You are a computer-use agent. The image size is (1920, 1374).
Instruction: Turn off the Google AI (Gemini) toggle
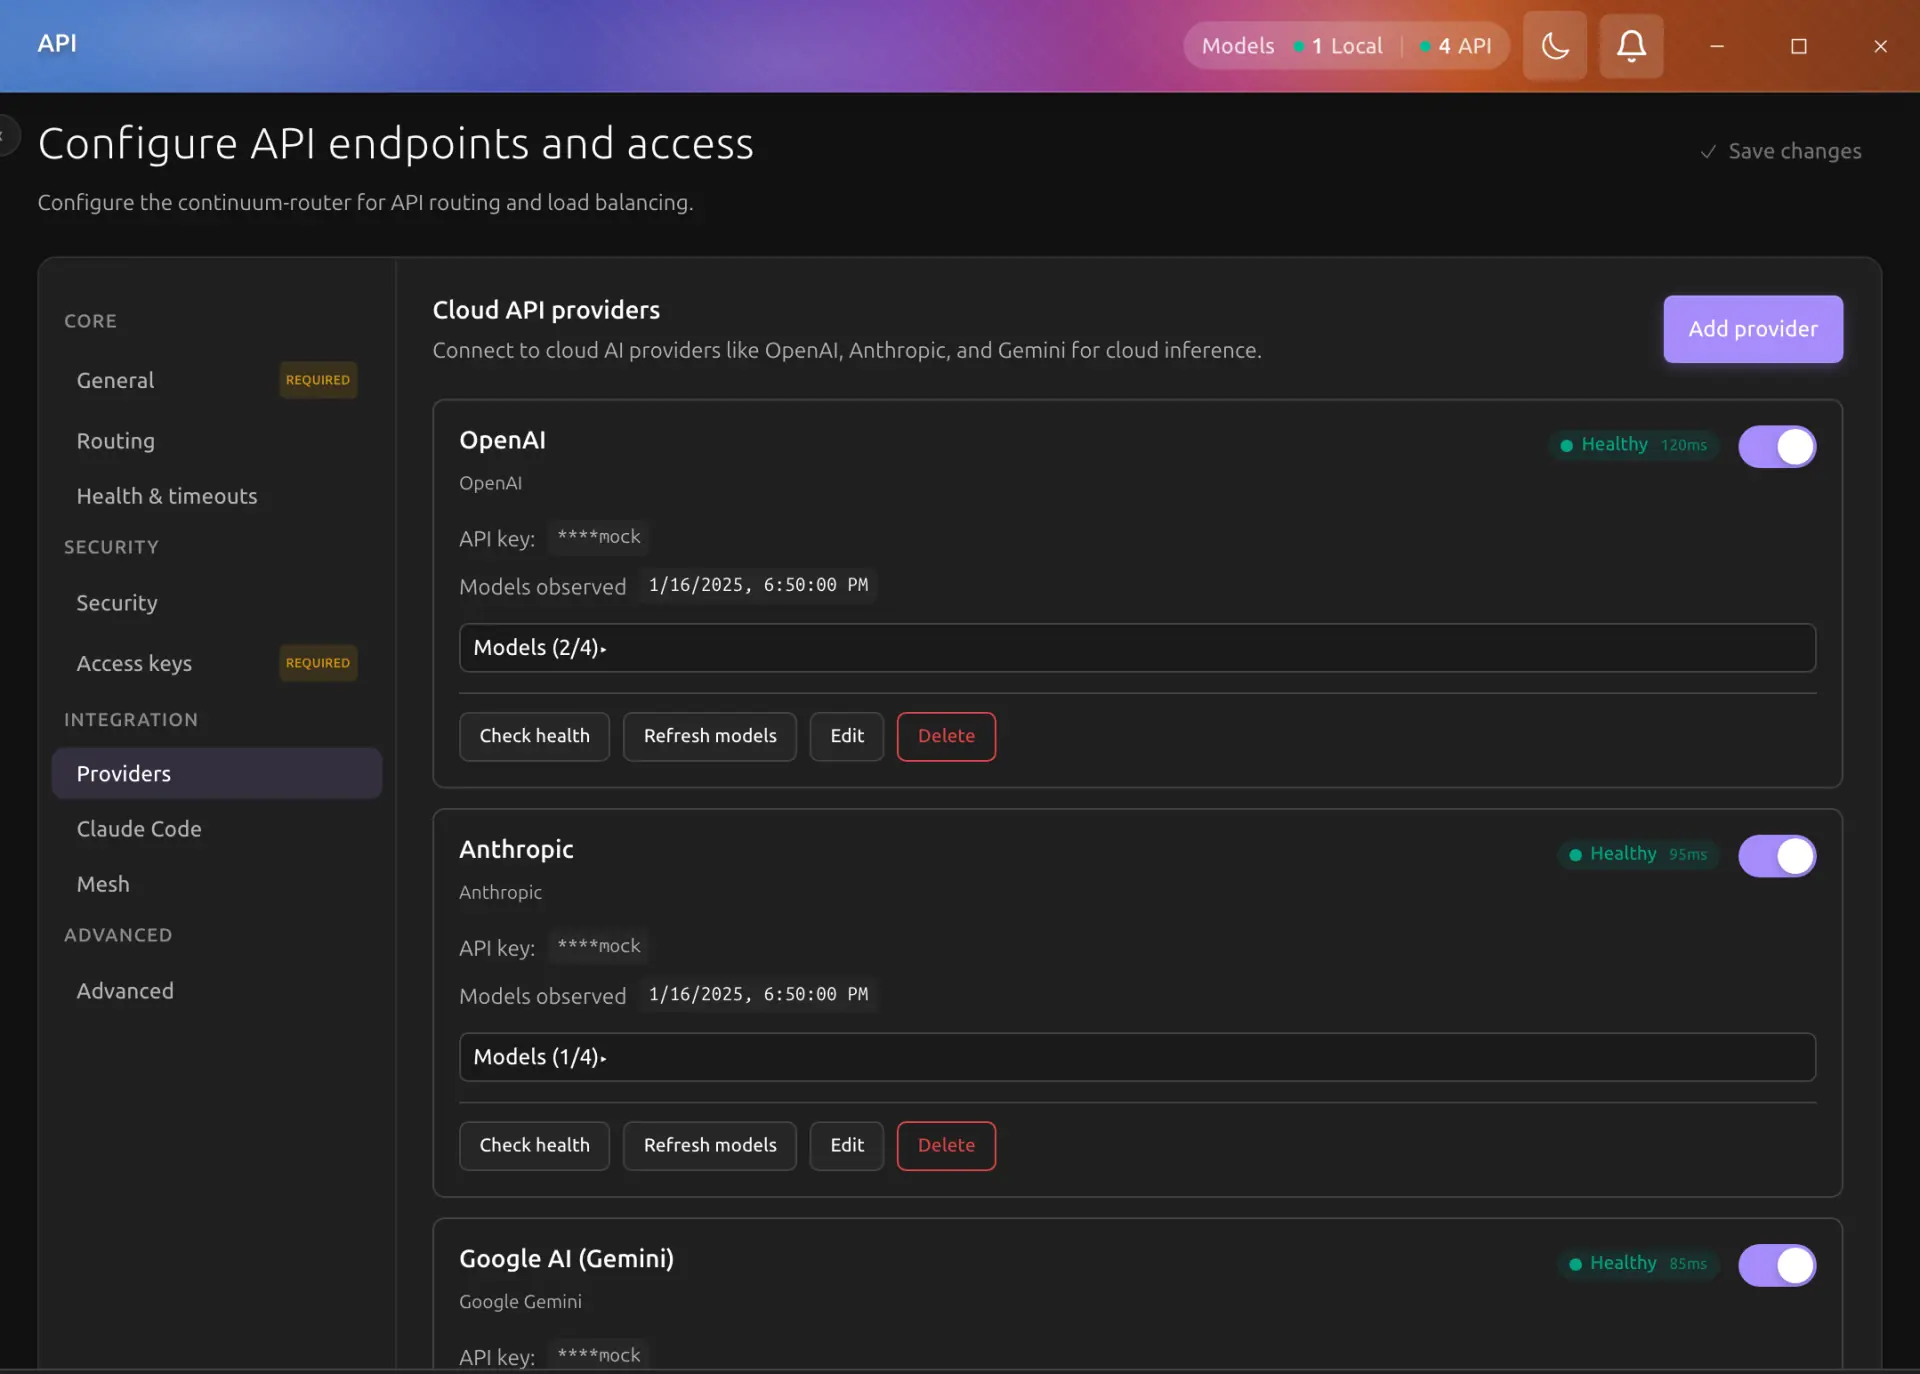coord(1777,1265)
